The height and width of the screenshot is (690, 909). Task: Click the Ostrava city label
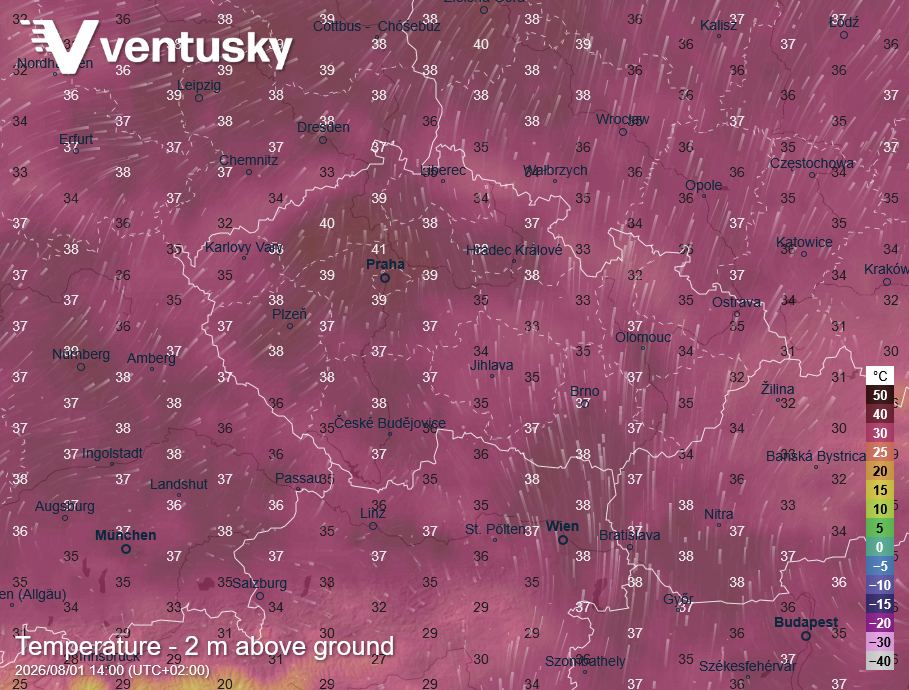[x=737, y=302]
